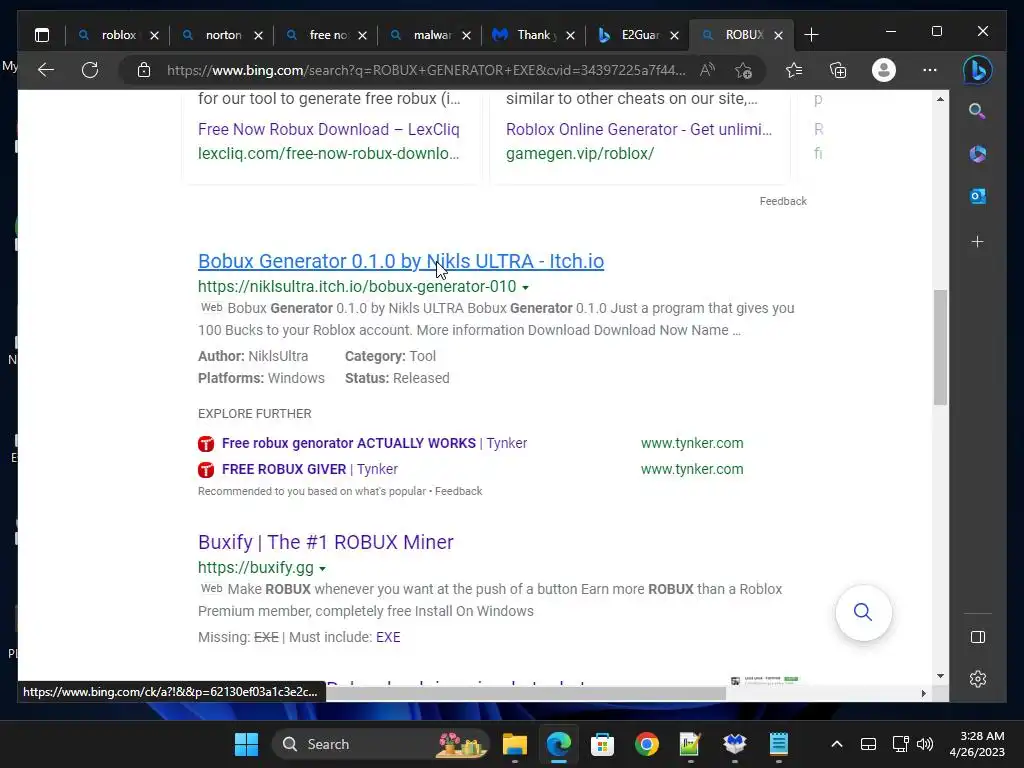Open Free Now Robux Download LexCliq link
The height and width of the screenshot is (768, 1024).
(328, 129)
